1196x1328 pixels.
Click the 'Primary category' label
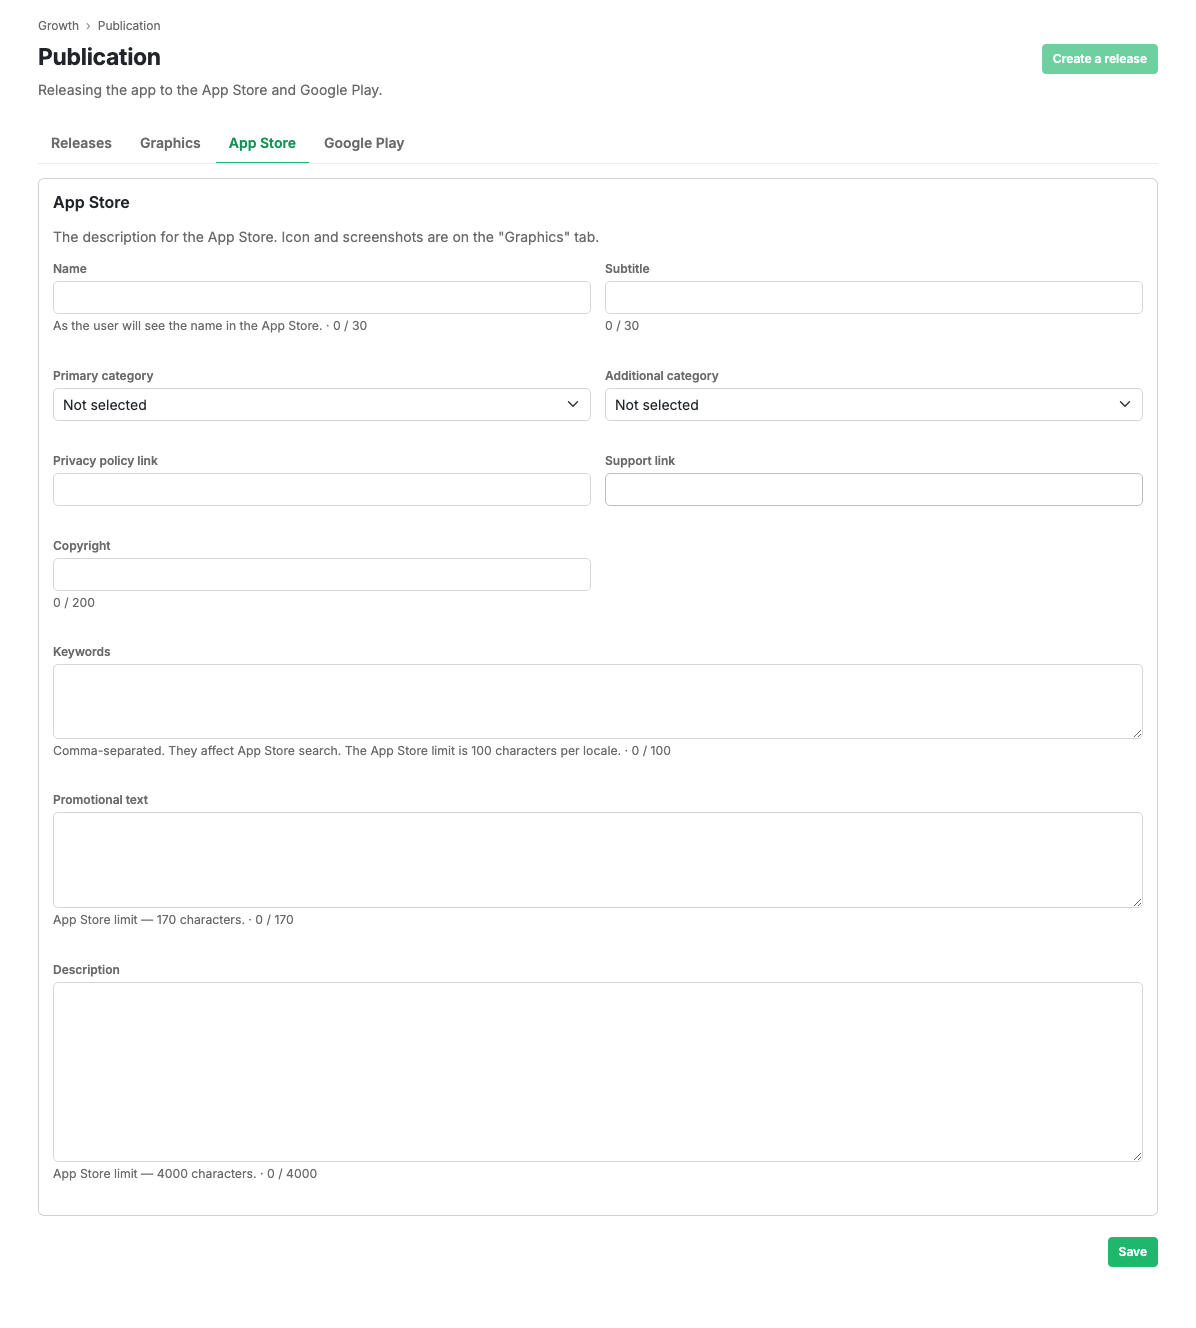[103, 376]
